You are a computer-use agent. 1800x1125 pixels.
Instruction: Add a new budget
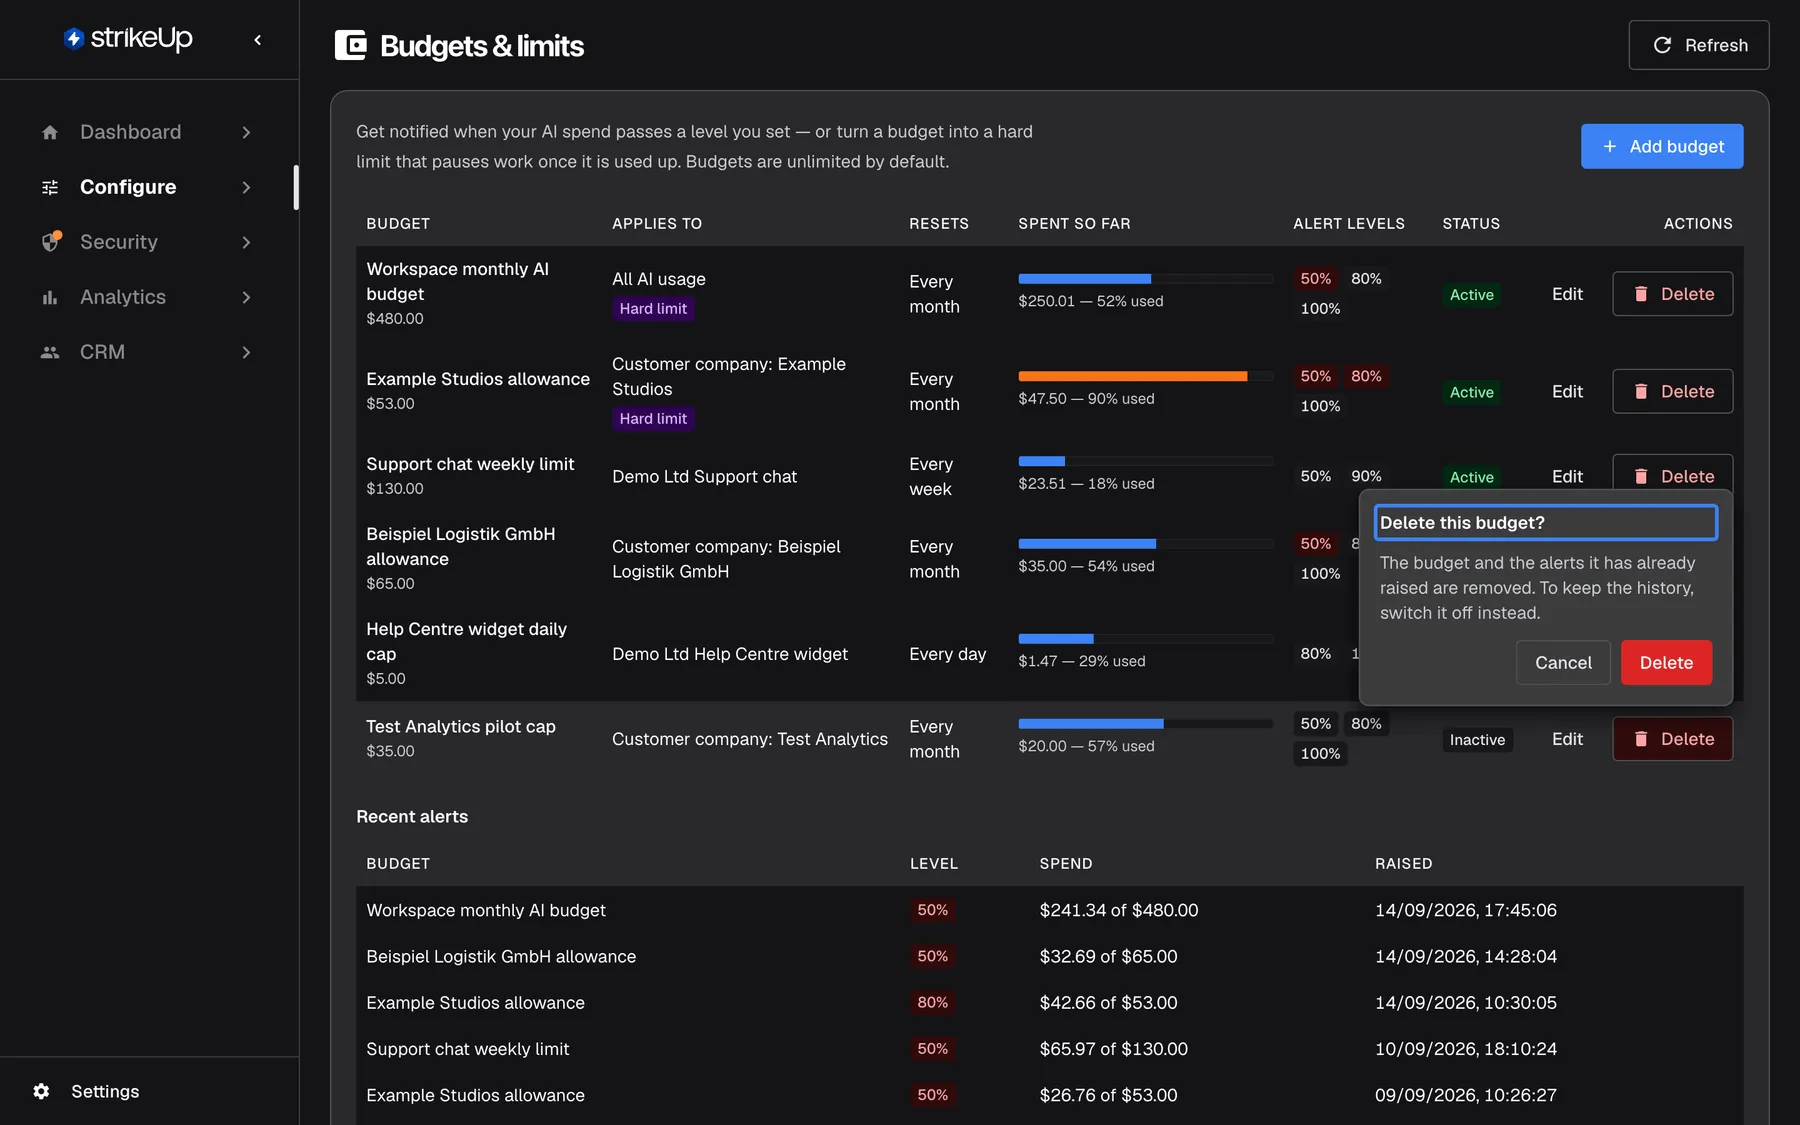[x=1662, y=146]
